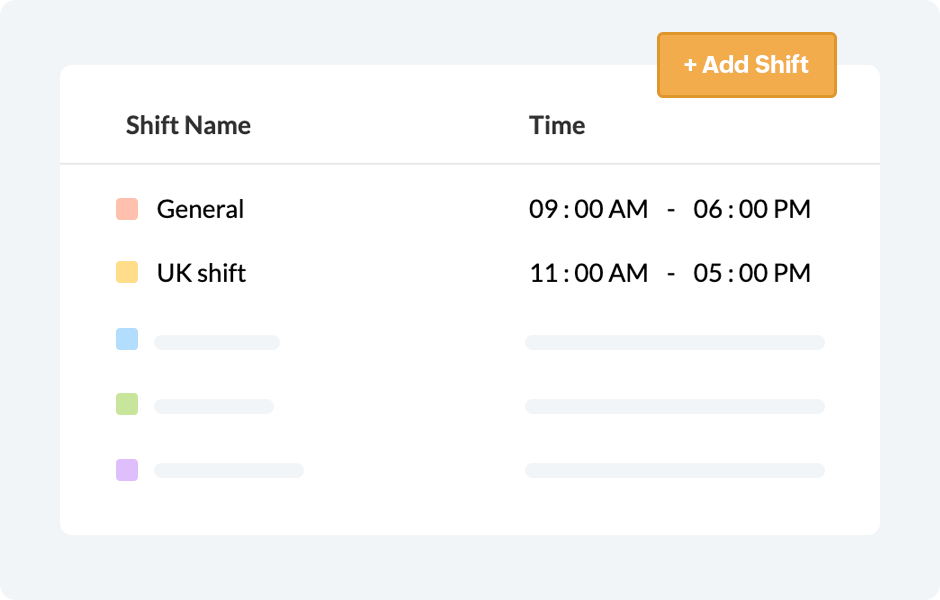Select the yellow color swatch beside UK shift
Viewport: 940px width, 600px height.
coord(127,272)
